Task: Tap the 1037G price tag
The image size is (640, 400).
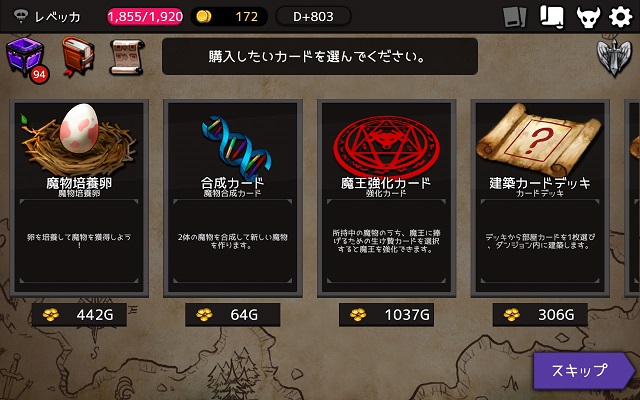Action: click(x=387, y=315)
